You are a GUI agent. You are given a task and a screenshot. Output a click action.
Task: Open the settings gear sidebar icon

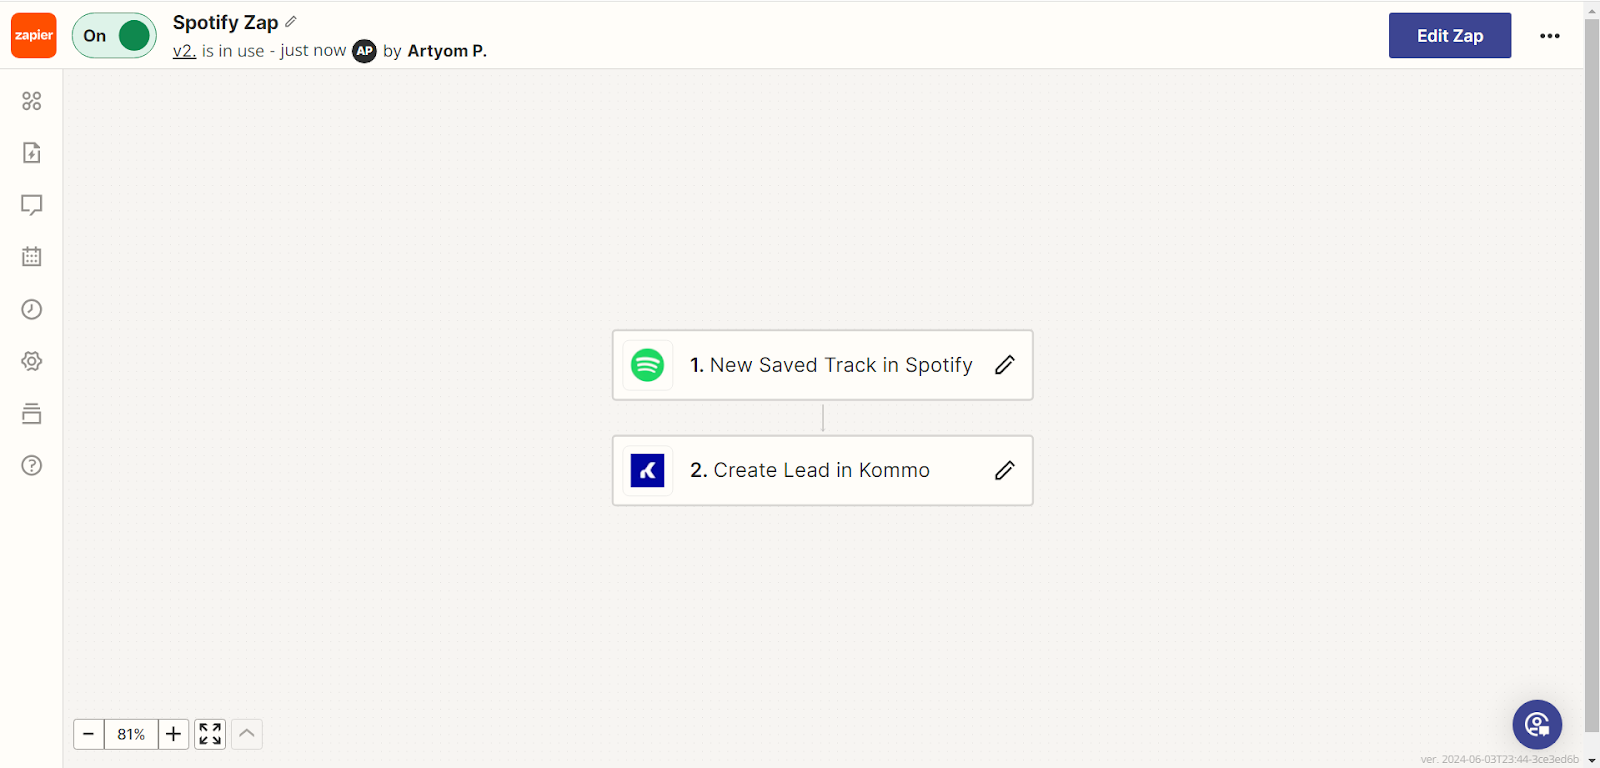[x=32, y=361]
